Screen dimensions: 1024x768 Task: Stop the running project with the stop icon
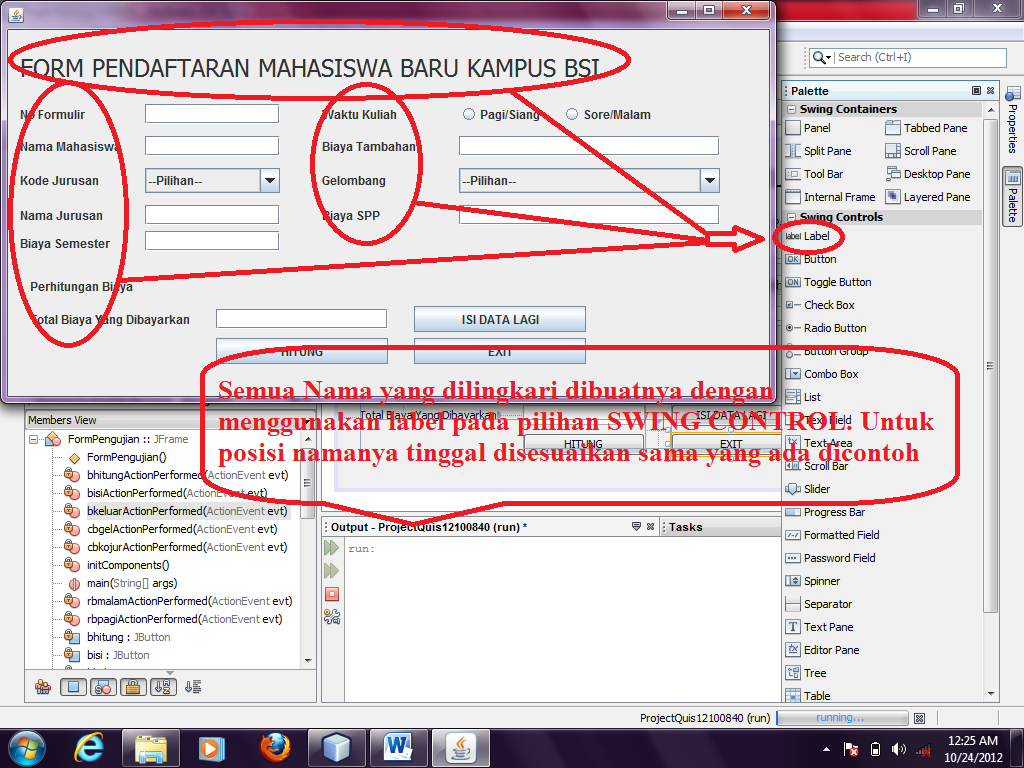click(x=330, y=594)
